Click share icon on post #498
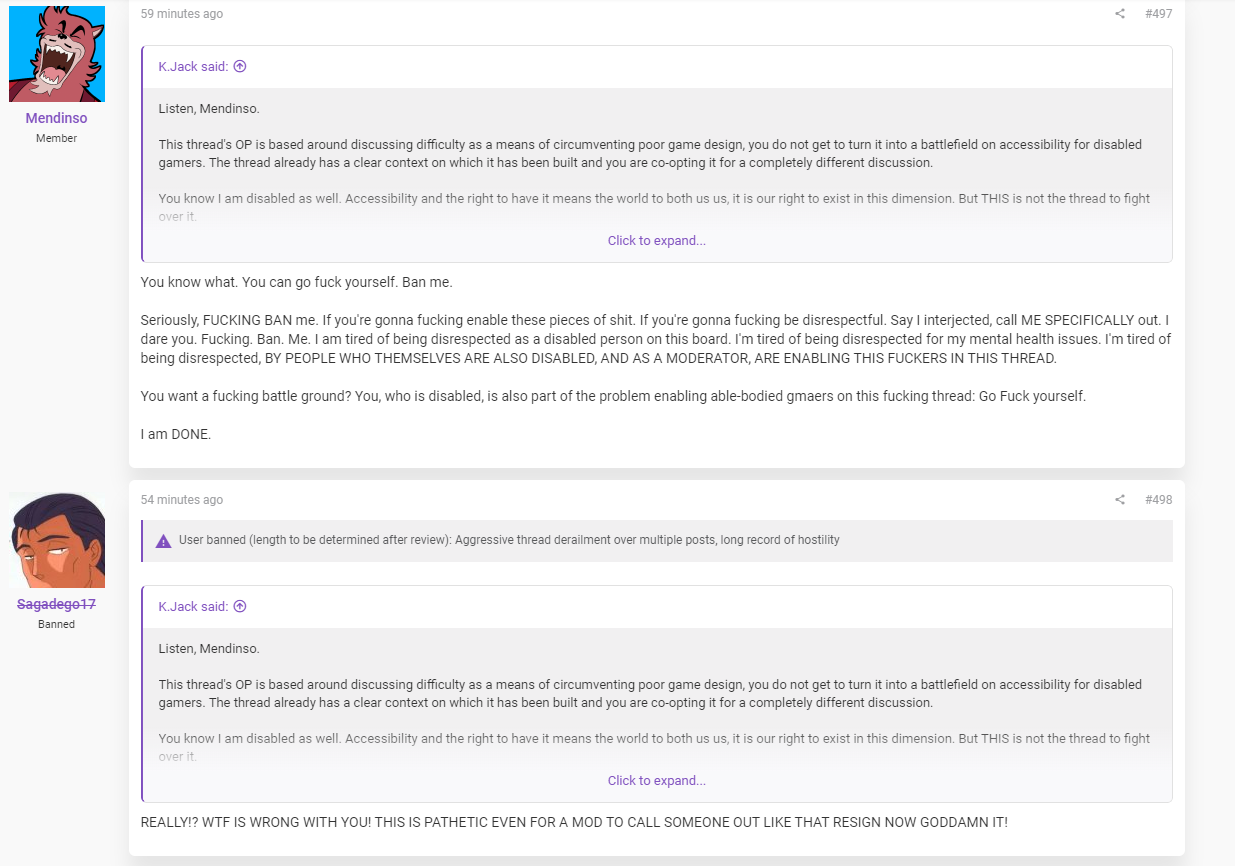The height and width of the screenshot is (866, 1235). tap(1120, 500)
